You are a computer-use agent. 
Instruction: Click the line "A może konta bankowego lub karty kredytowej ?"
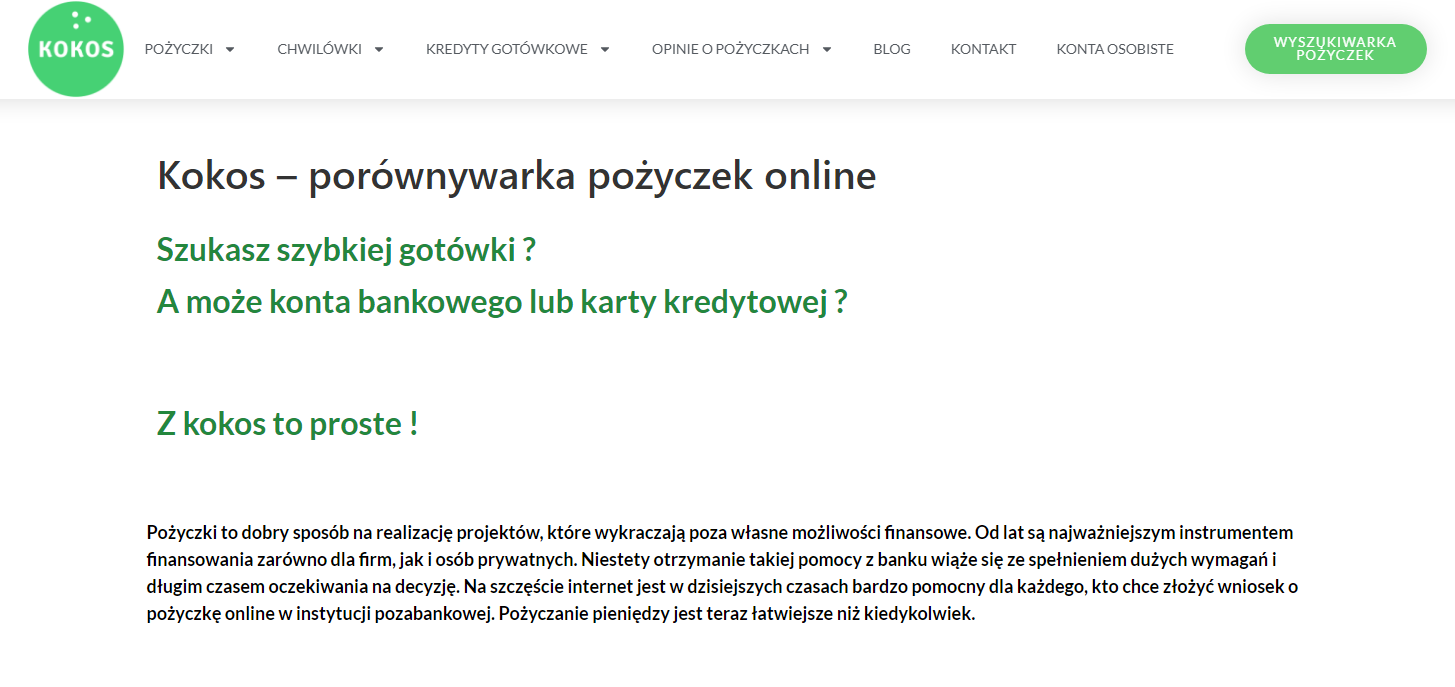(x=502, y=302)
